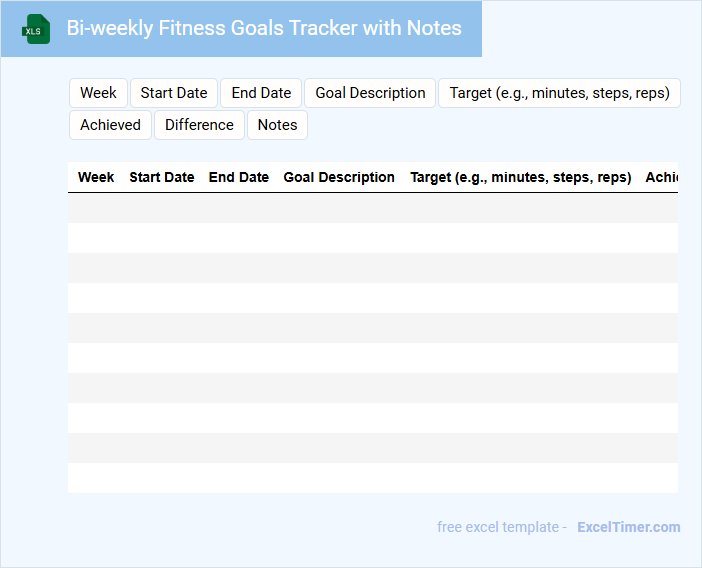Click the 'free excel template' footer text
702x568 pixels.
click(501, 527)
